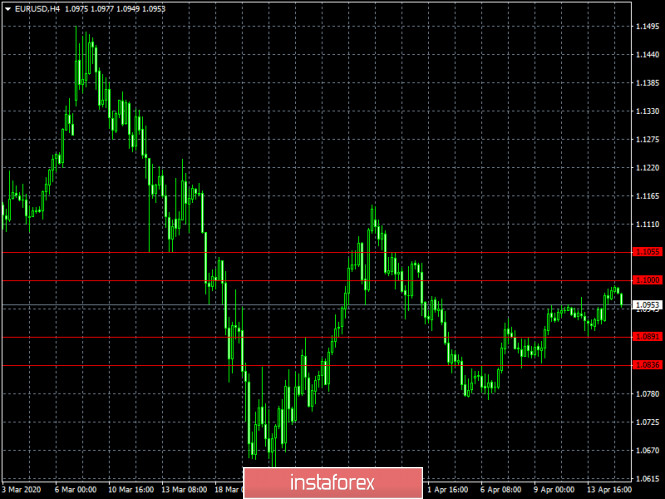Click the 1.1275 price axis label
Screen dimensions: 665x499
[x=648, y=139]
